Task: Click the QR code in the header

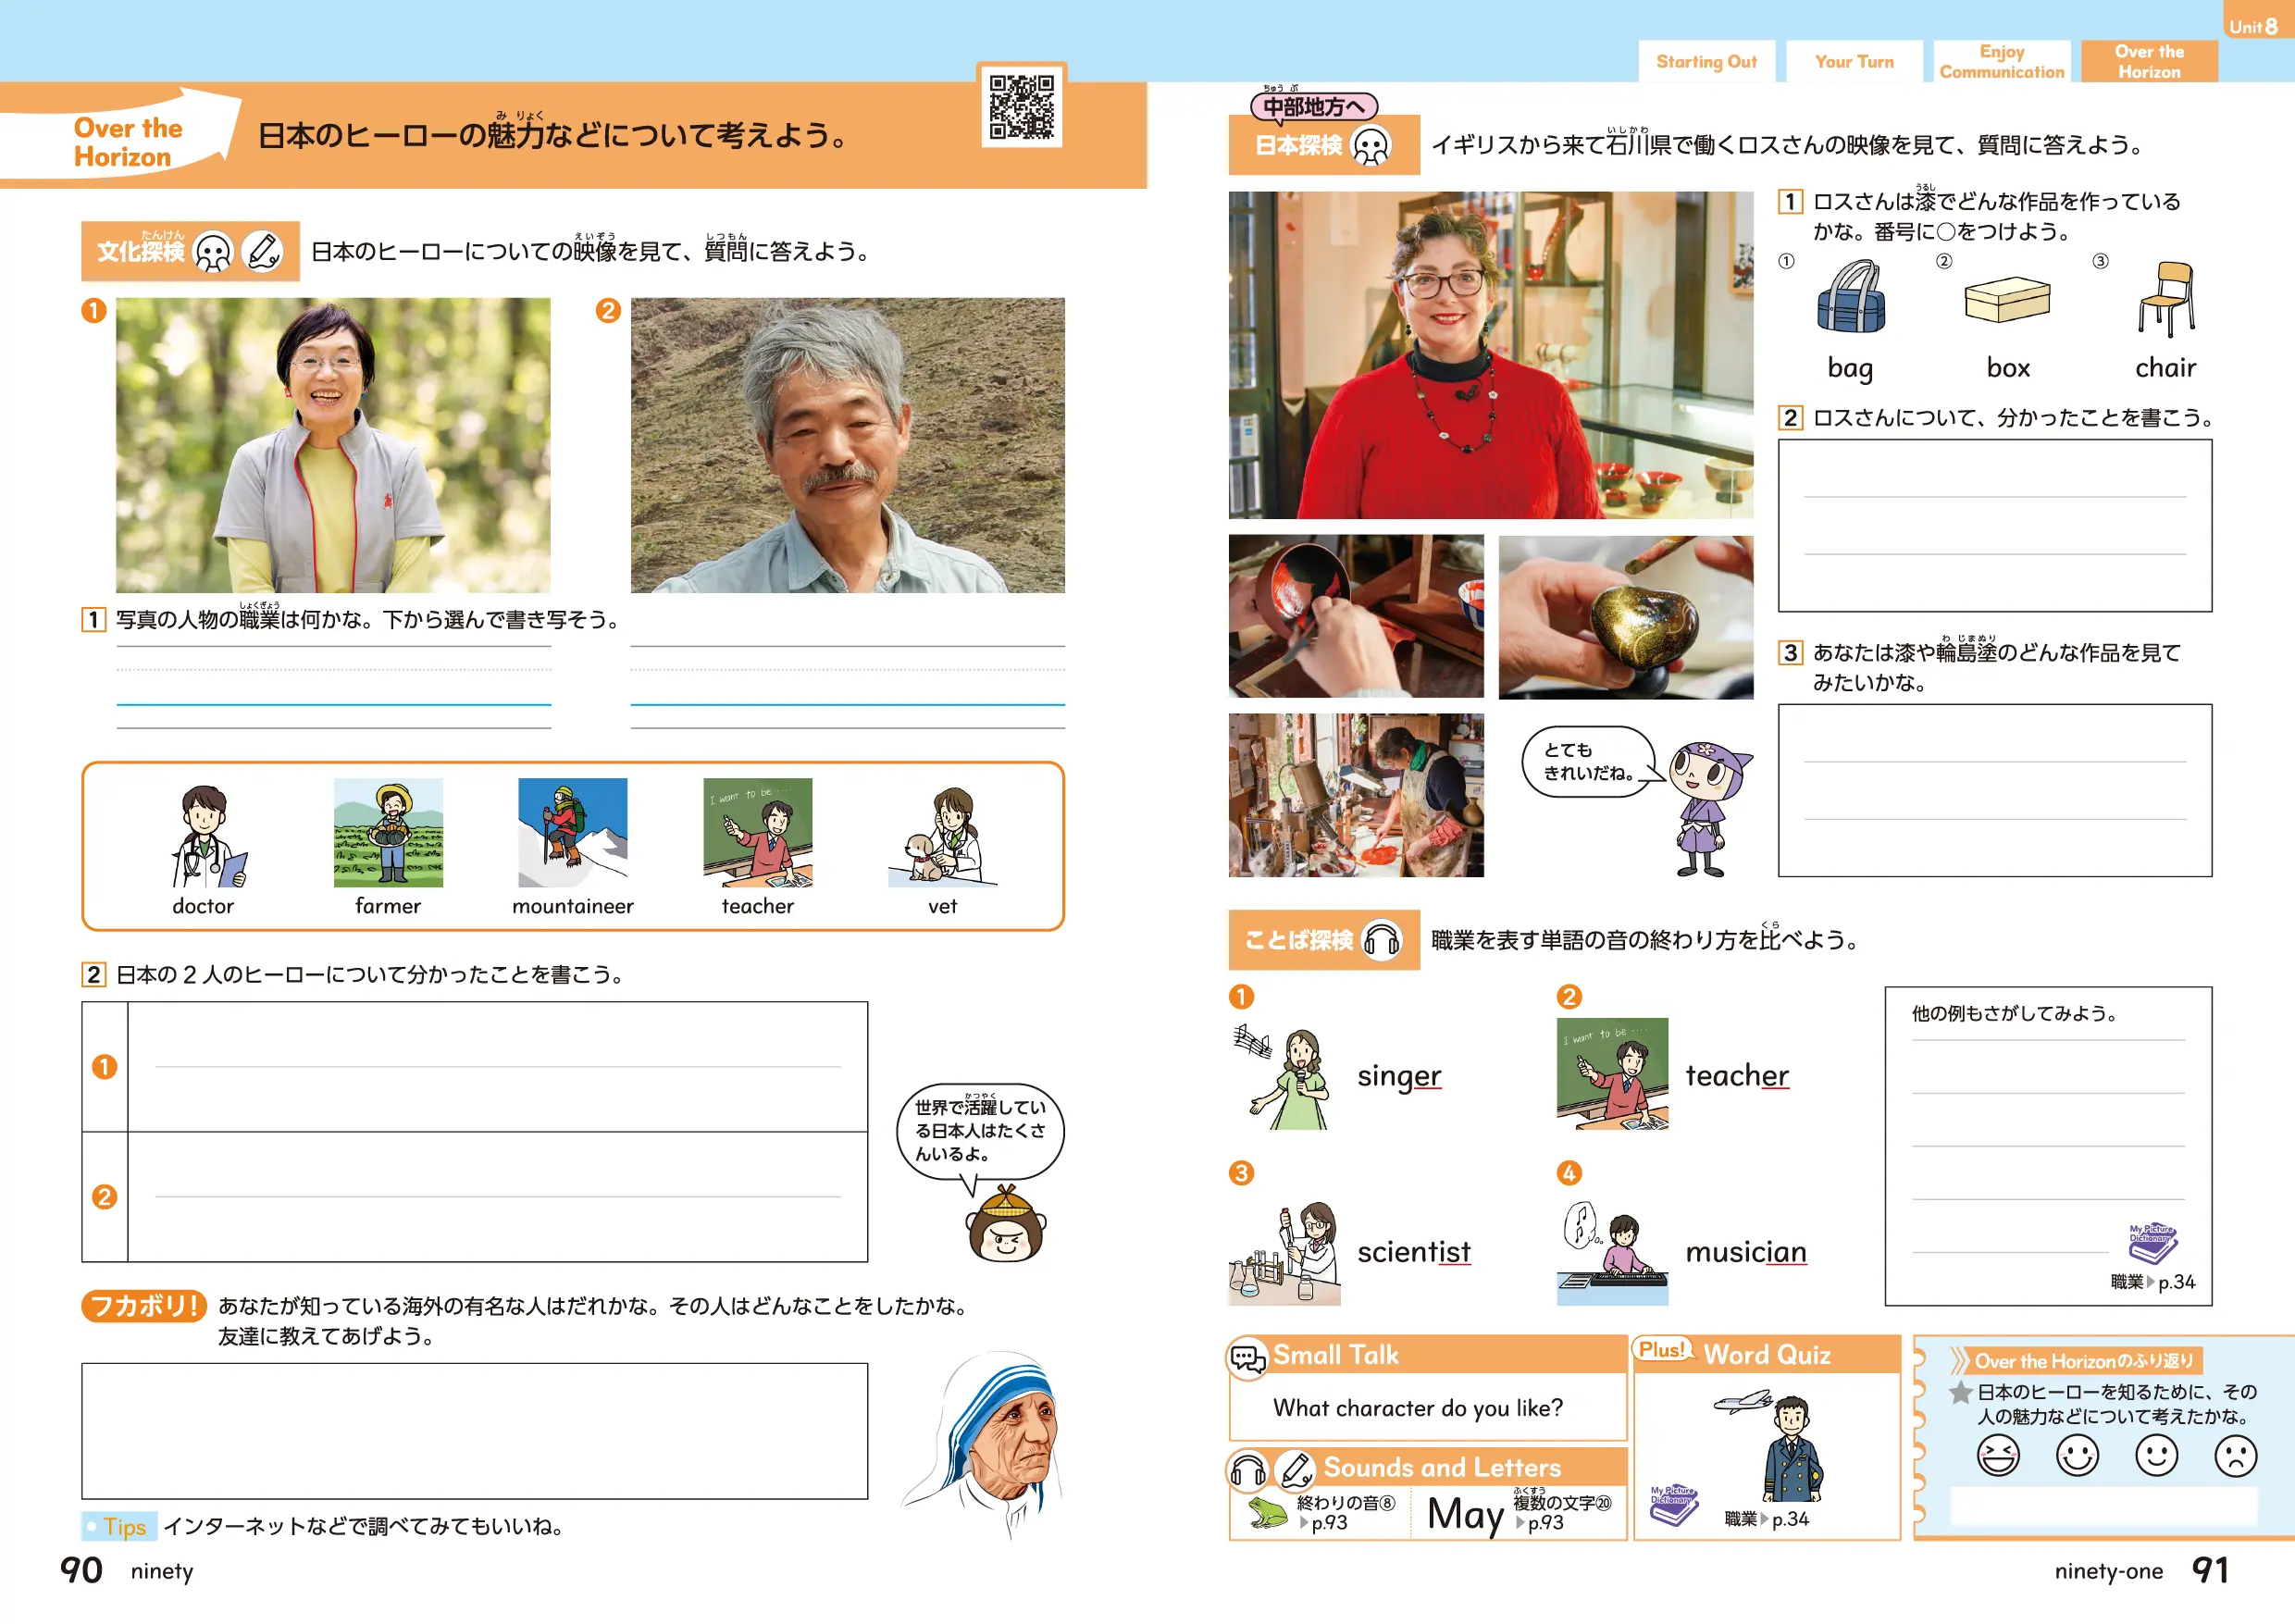Action: coord(1021,106)
